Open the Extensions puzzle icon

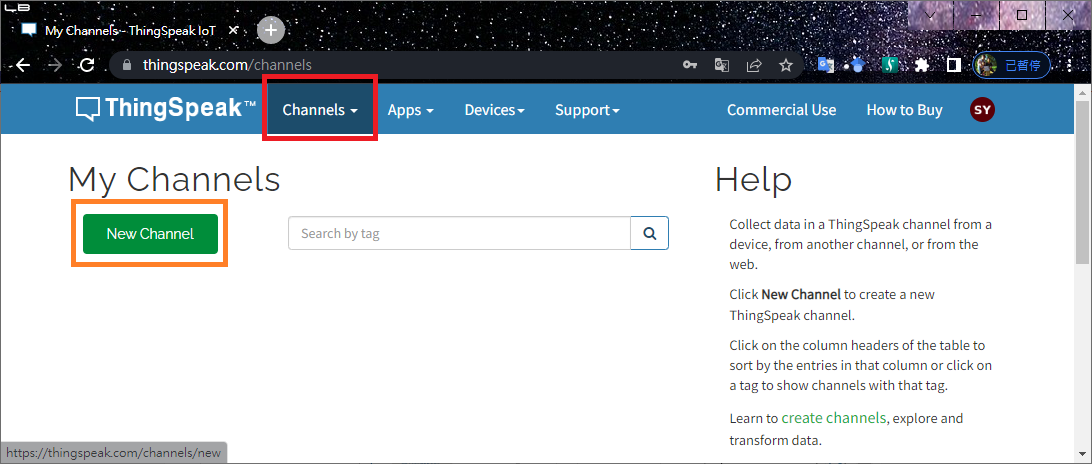coord(922,65)
